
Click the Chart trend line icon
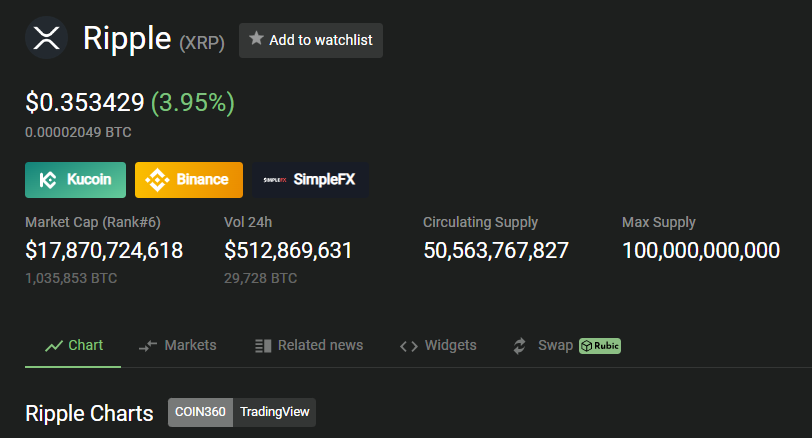tap(54, 346)
